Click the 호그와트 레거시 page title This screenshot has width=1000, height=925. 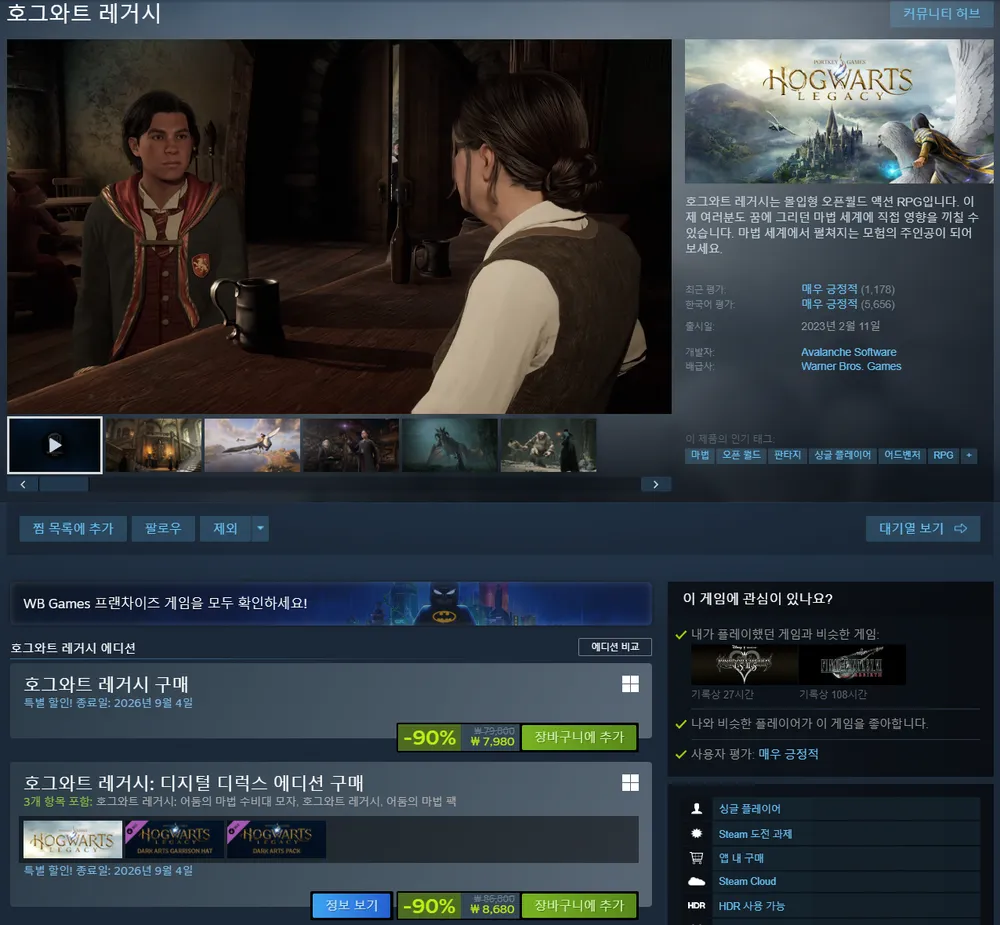(84, 13)
